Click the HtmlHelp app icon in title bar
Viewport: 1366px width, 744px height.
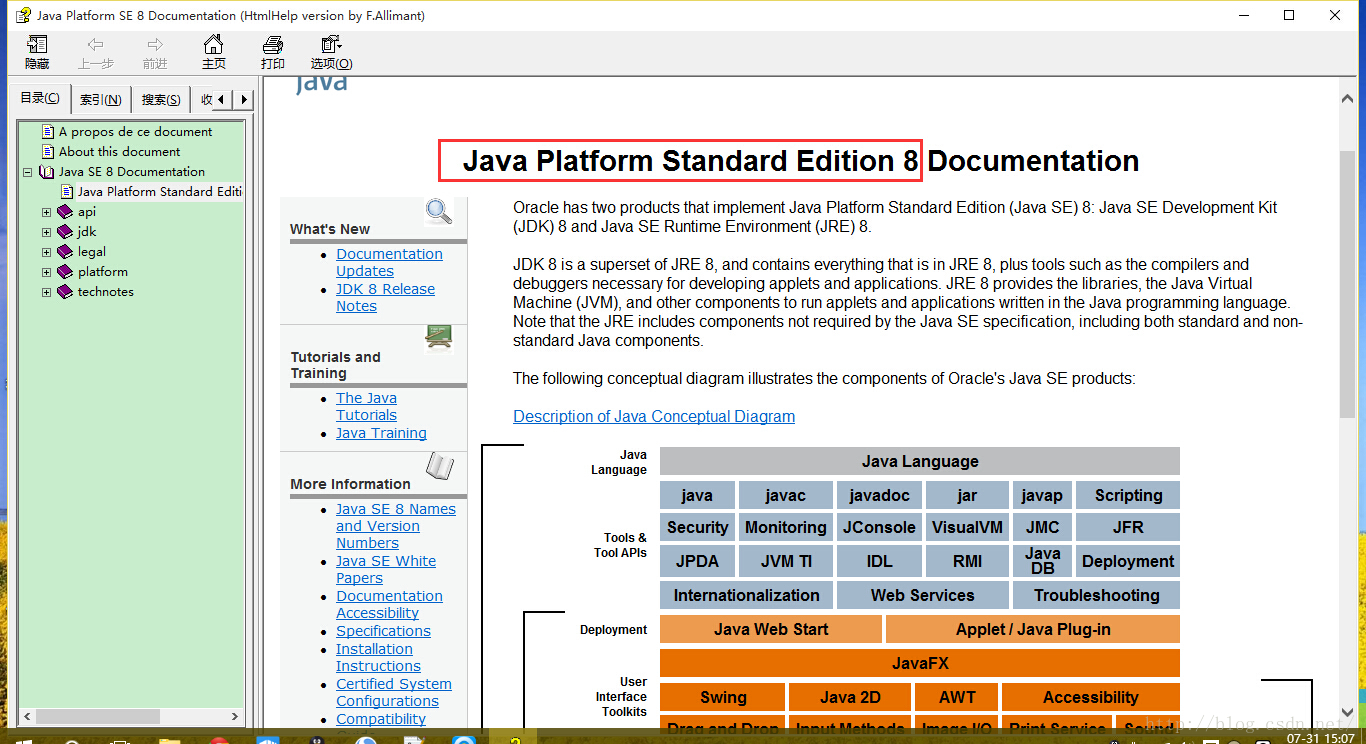point(22,15)
